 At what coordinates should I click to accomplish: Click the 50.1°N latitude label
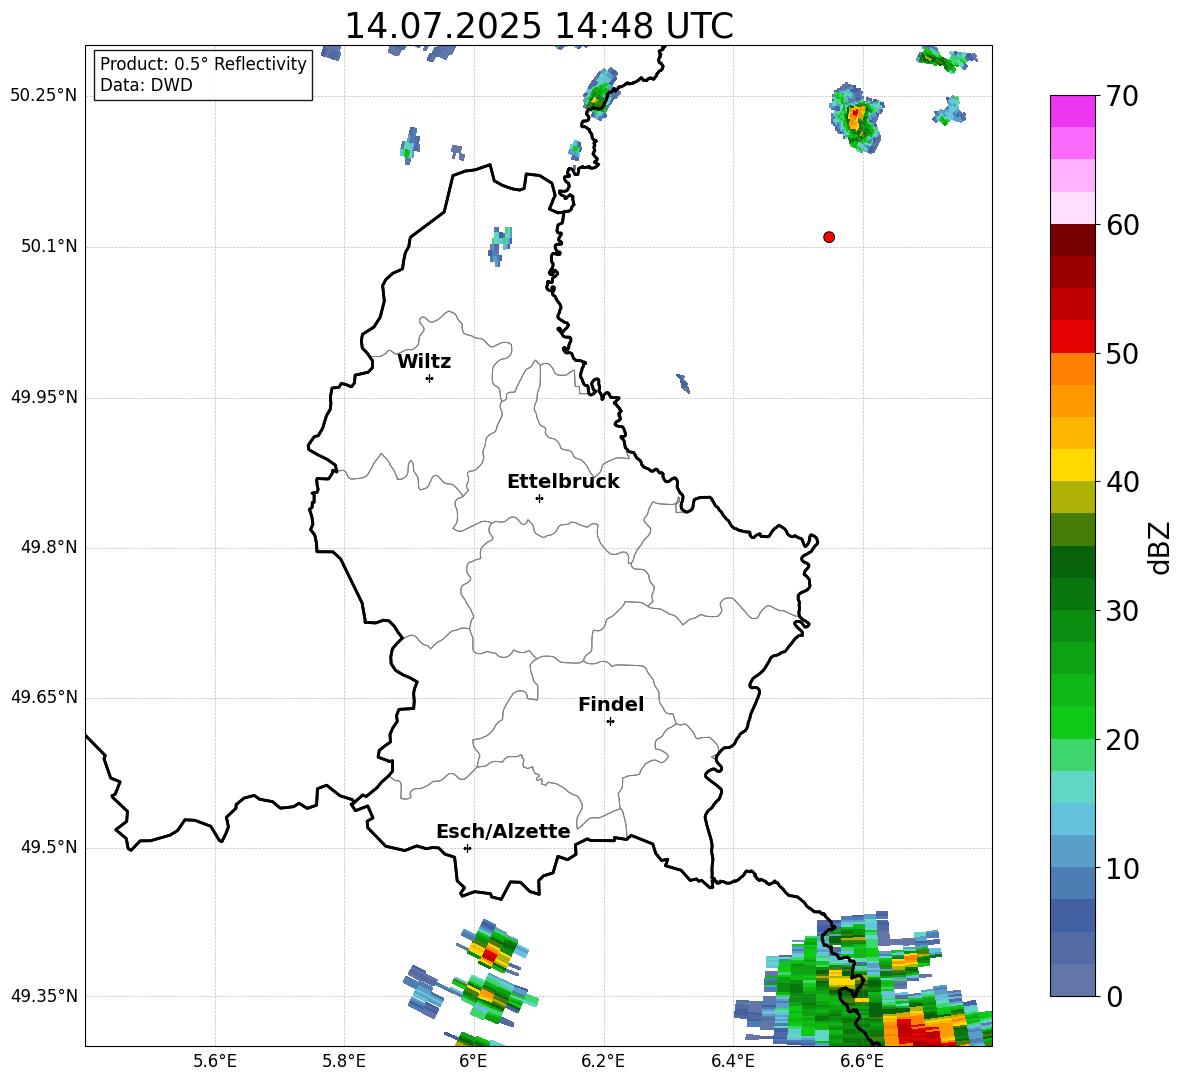click(x=49, y=247)
